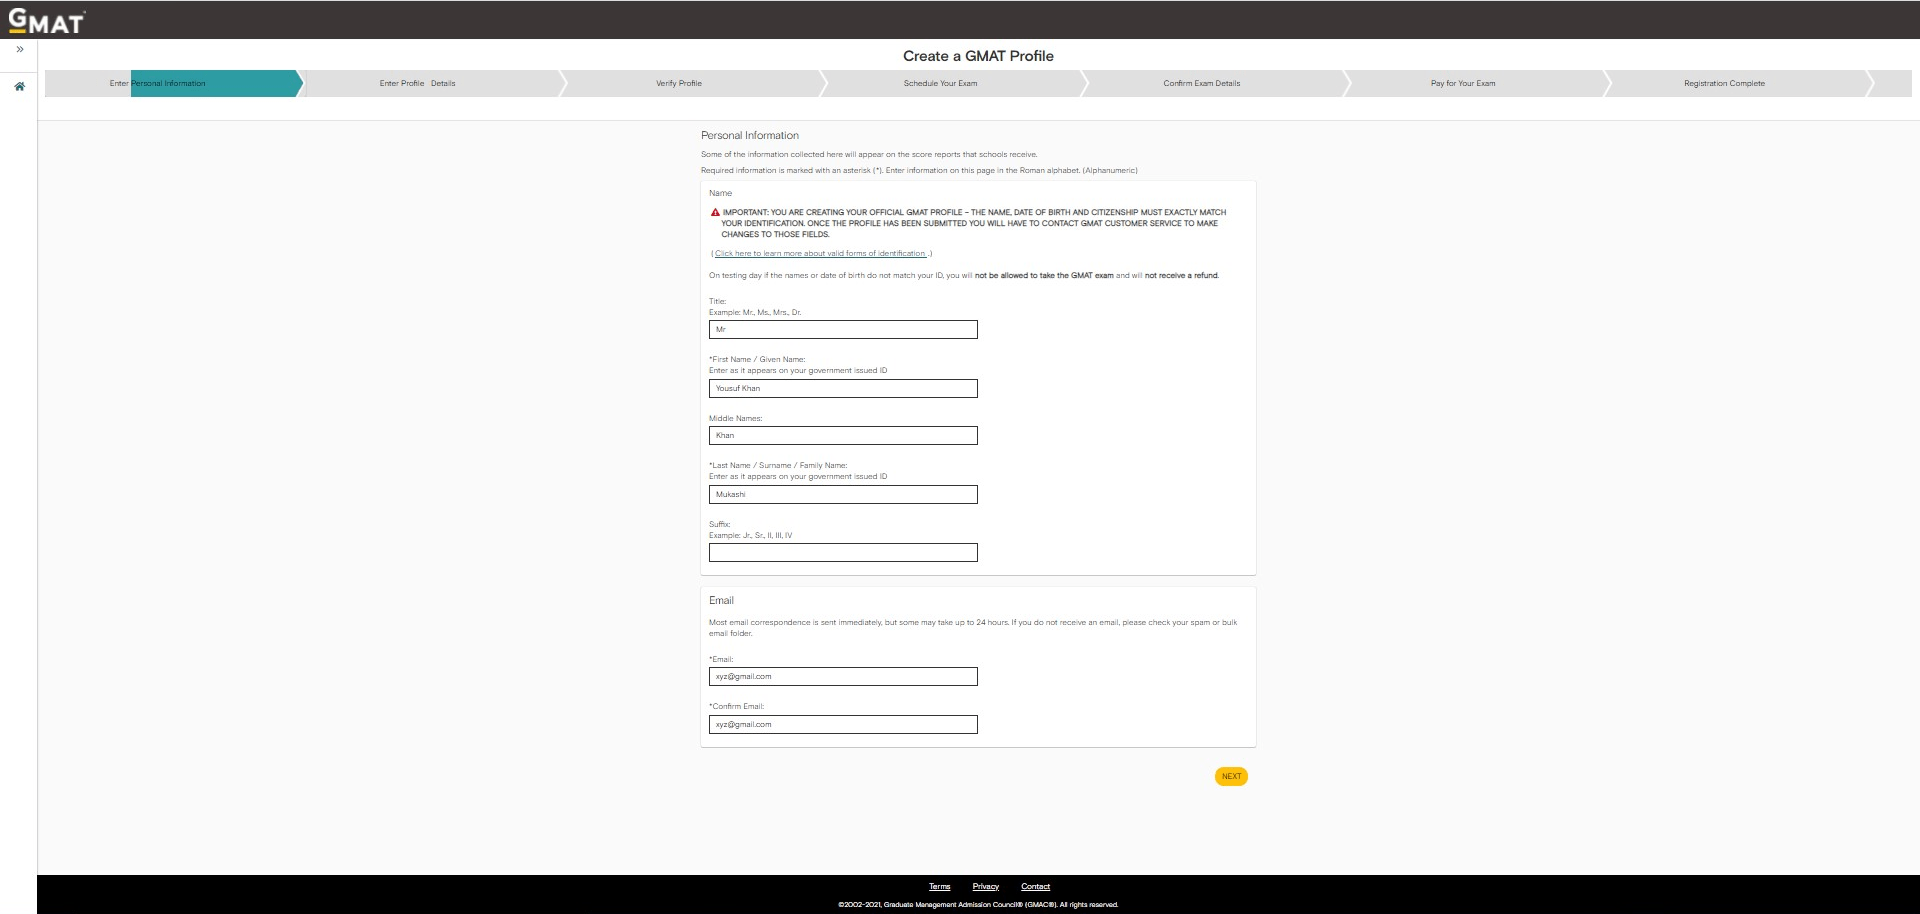The width and height of the screenshot is (1920, 914).
Task: Open Terms link in footer
Action: tap(939, 886)
